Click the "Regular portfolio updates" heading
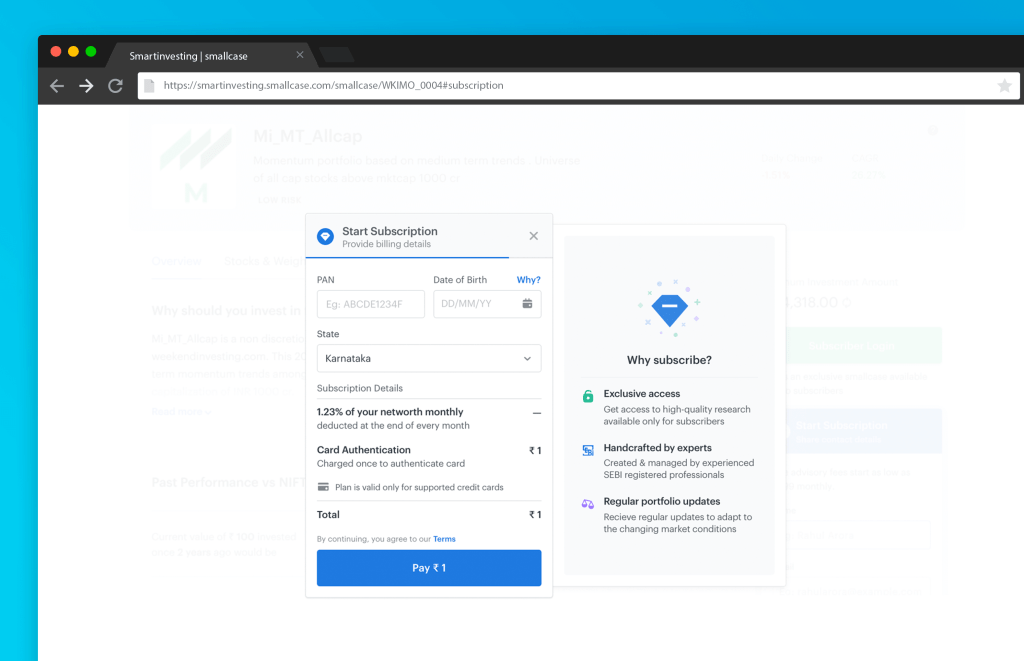Screen dimensions: 1024x661 click(x=662, y=502)
